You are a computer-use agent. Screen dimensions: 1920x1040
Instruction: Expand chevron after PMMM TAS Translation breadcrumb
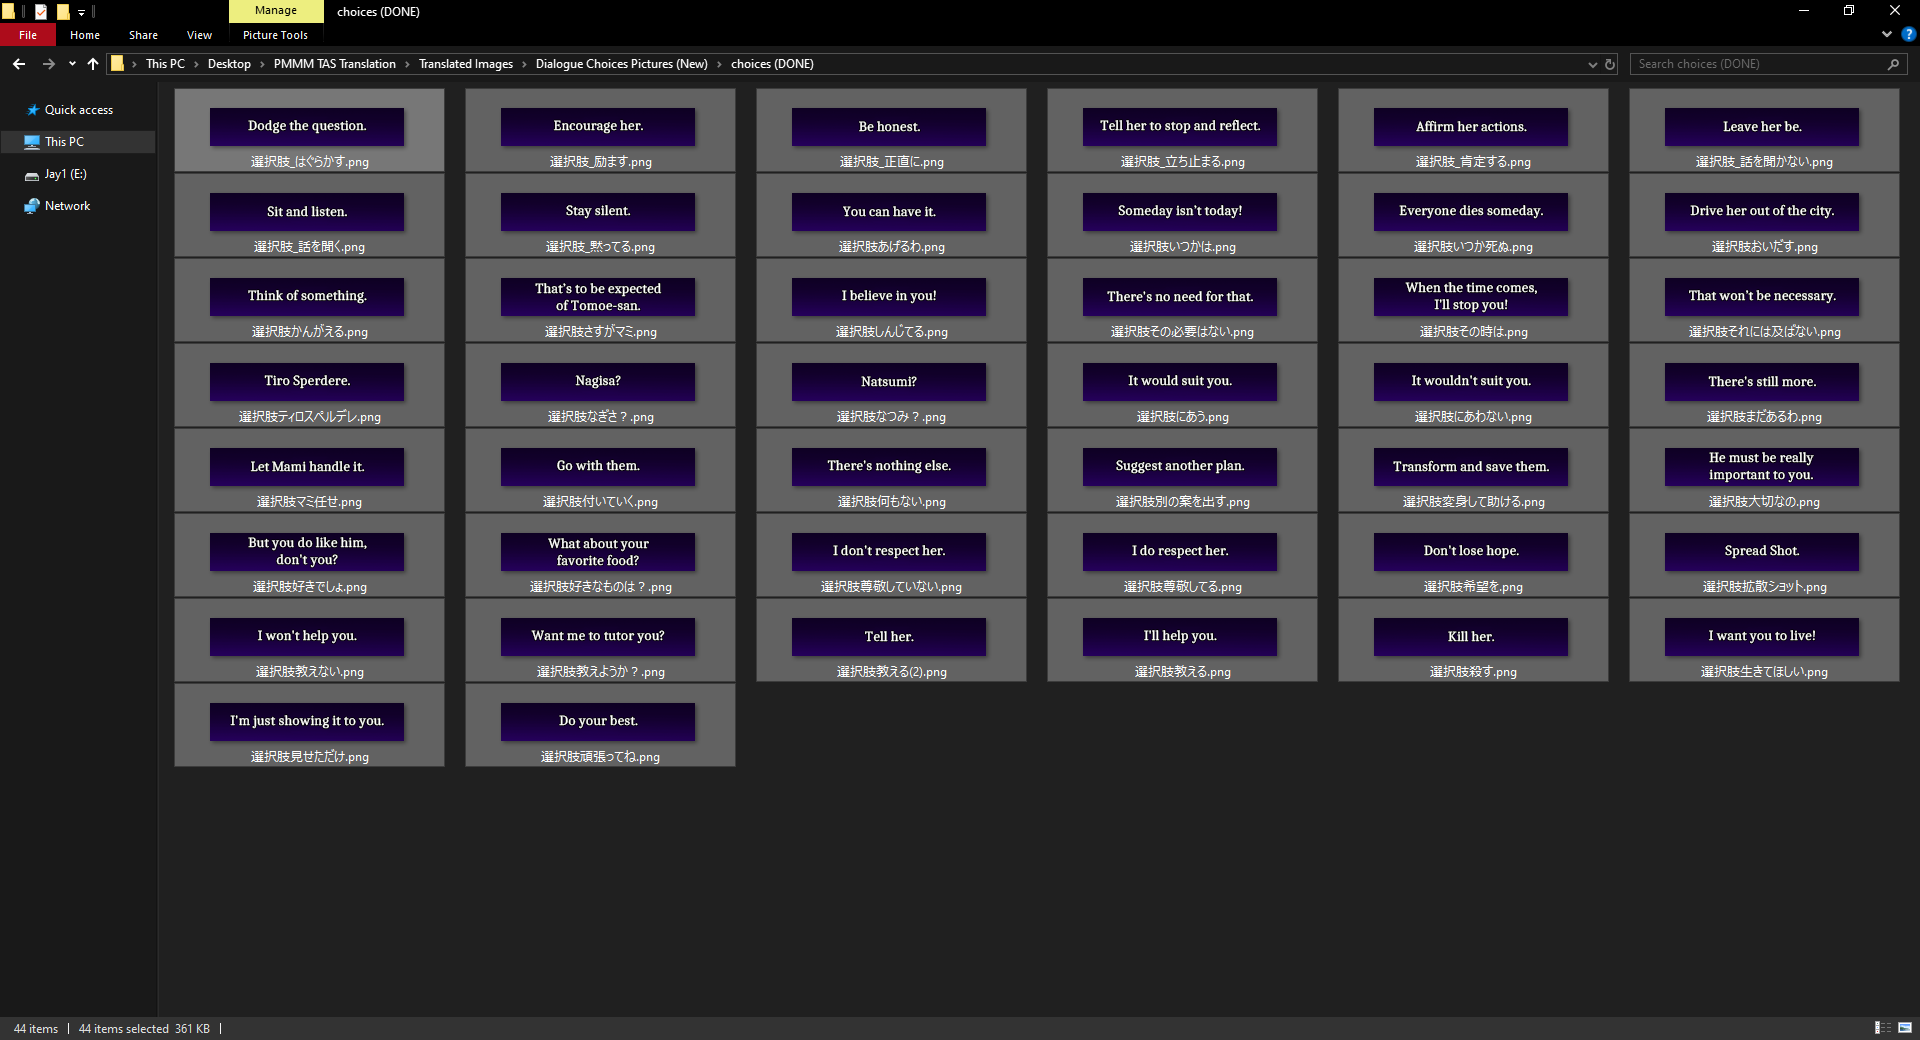point(407,64)
